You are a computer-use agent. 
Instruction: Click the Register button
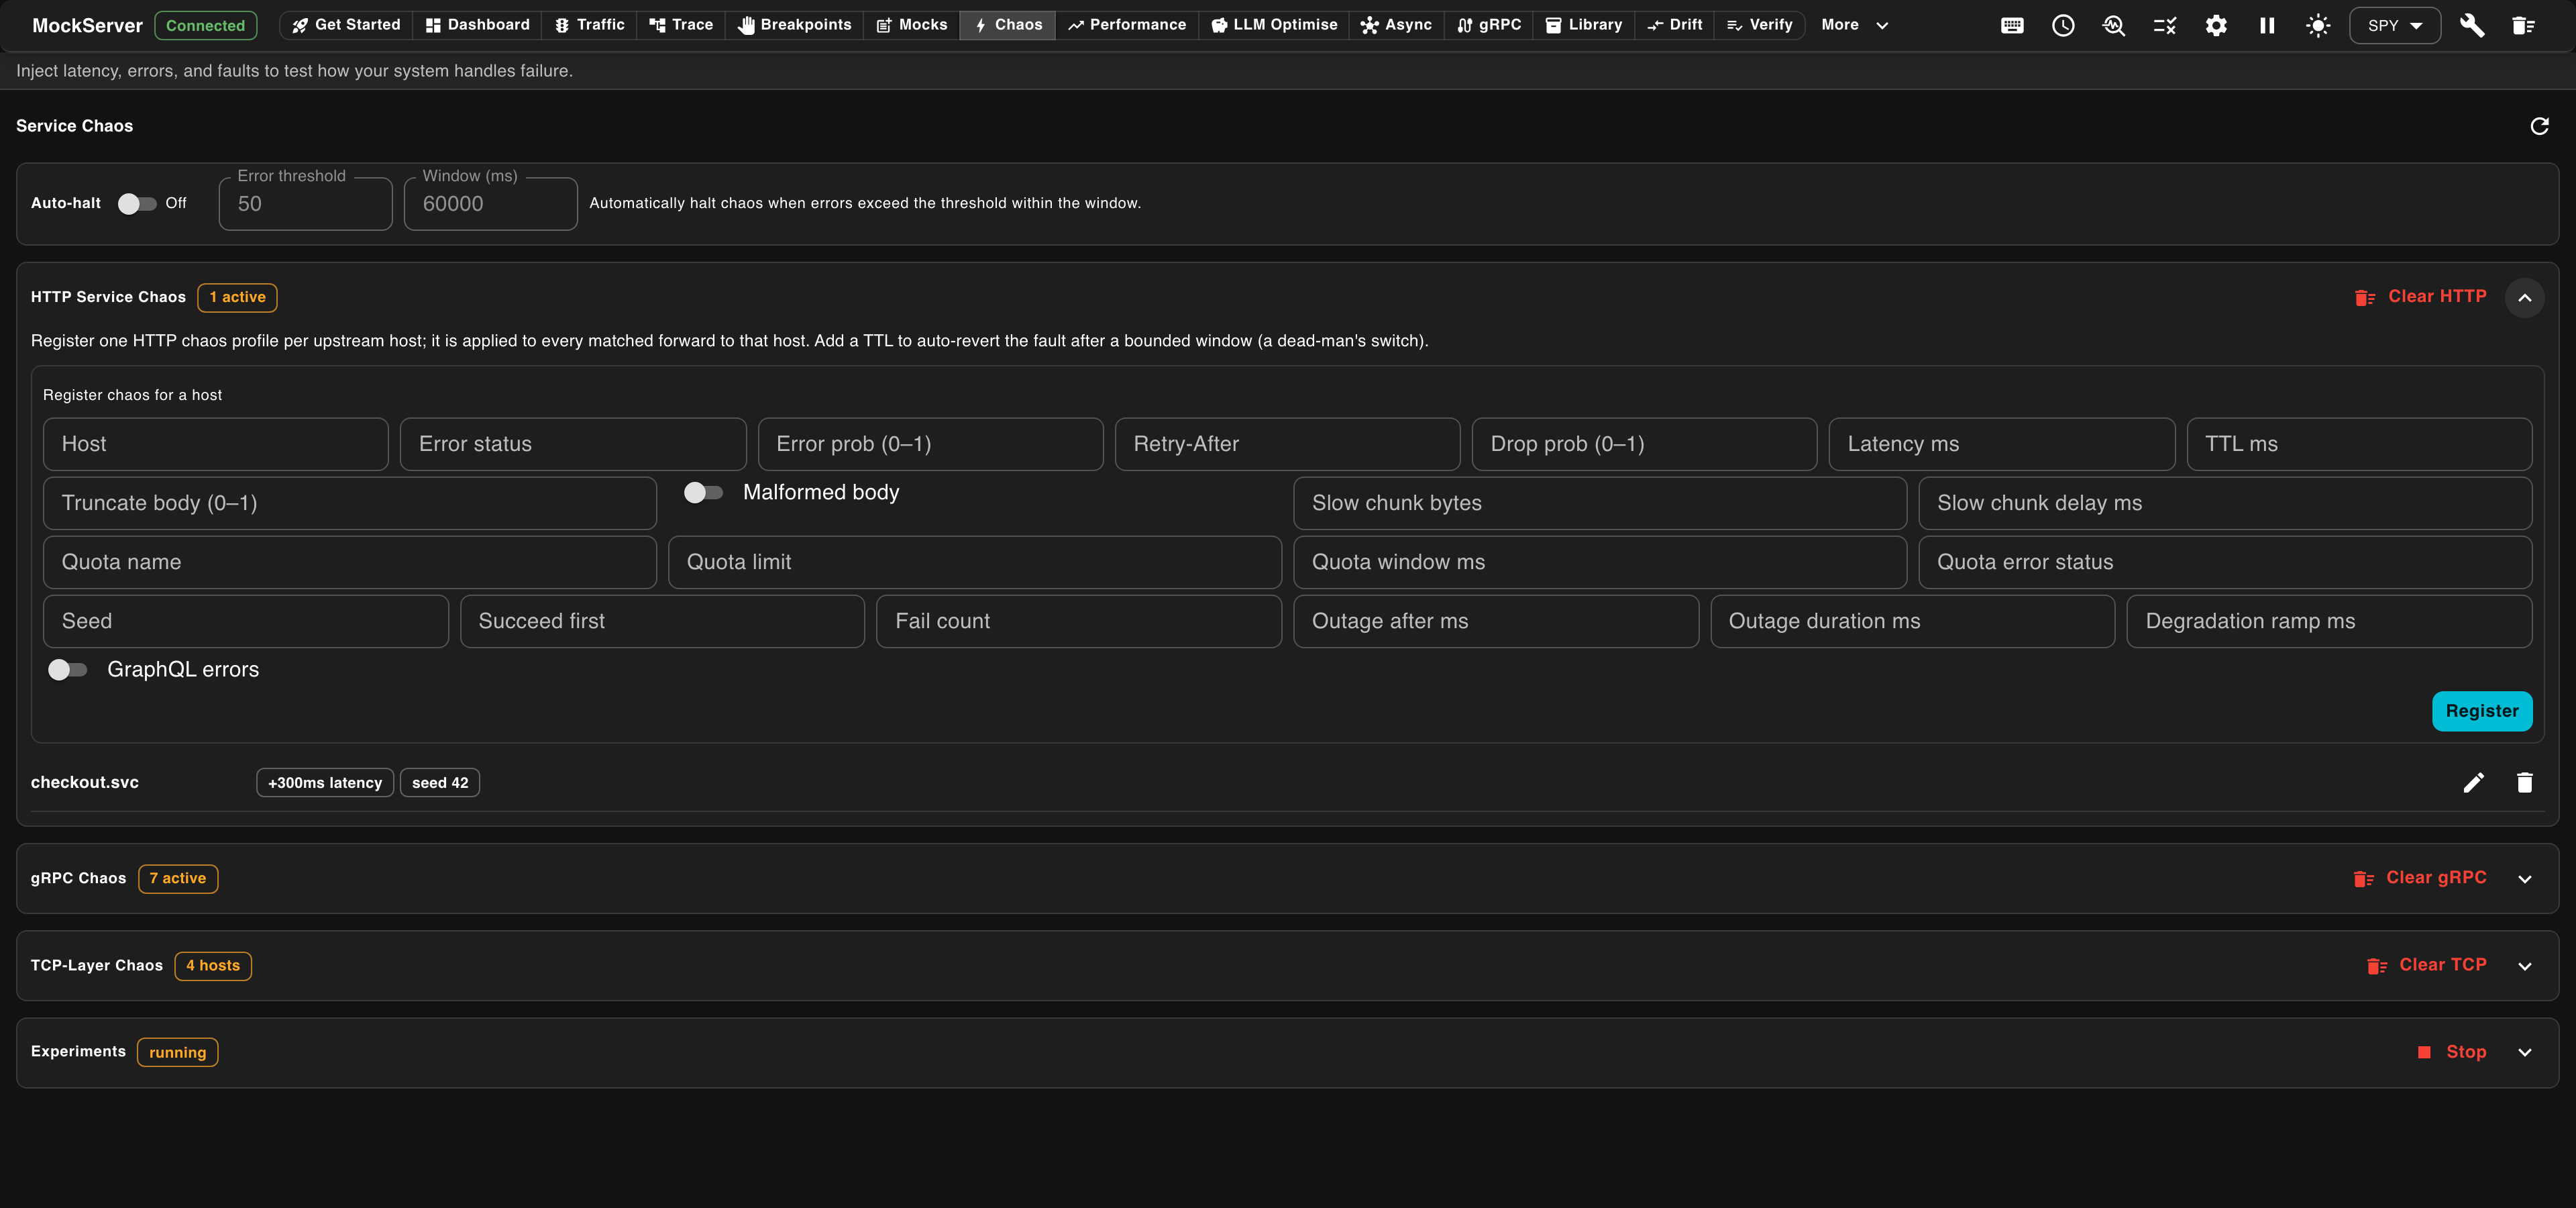coord(2482,711)
